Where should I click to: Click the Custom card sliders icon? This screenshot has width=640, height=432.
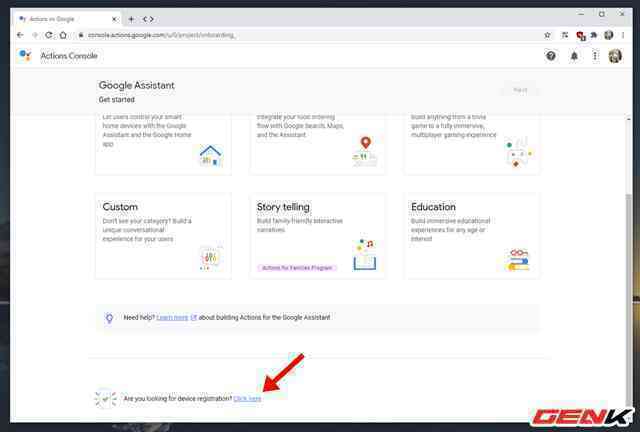[210, 258]
